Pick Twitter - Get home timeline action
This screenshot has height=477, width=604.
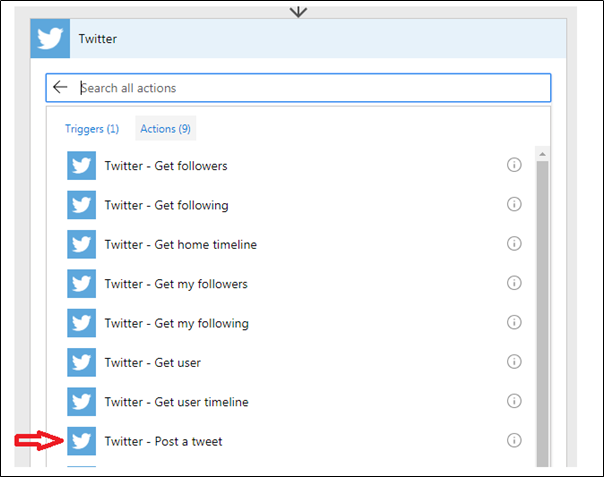coord(177,245)
